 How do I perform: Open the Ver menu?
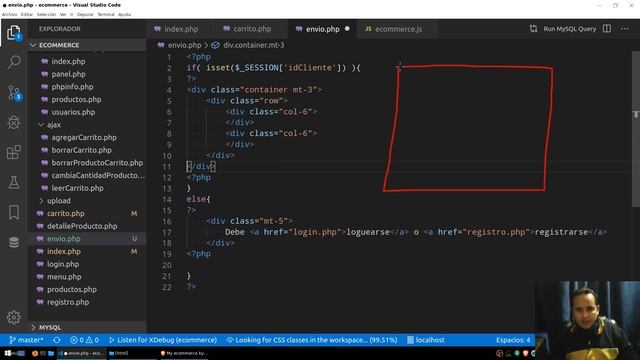[x=63, y=14]
